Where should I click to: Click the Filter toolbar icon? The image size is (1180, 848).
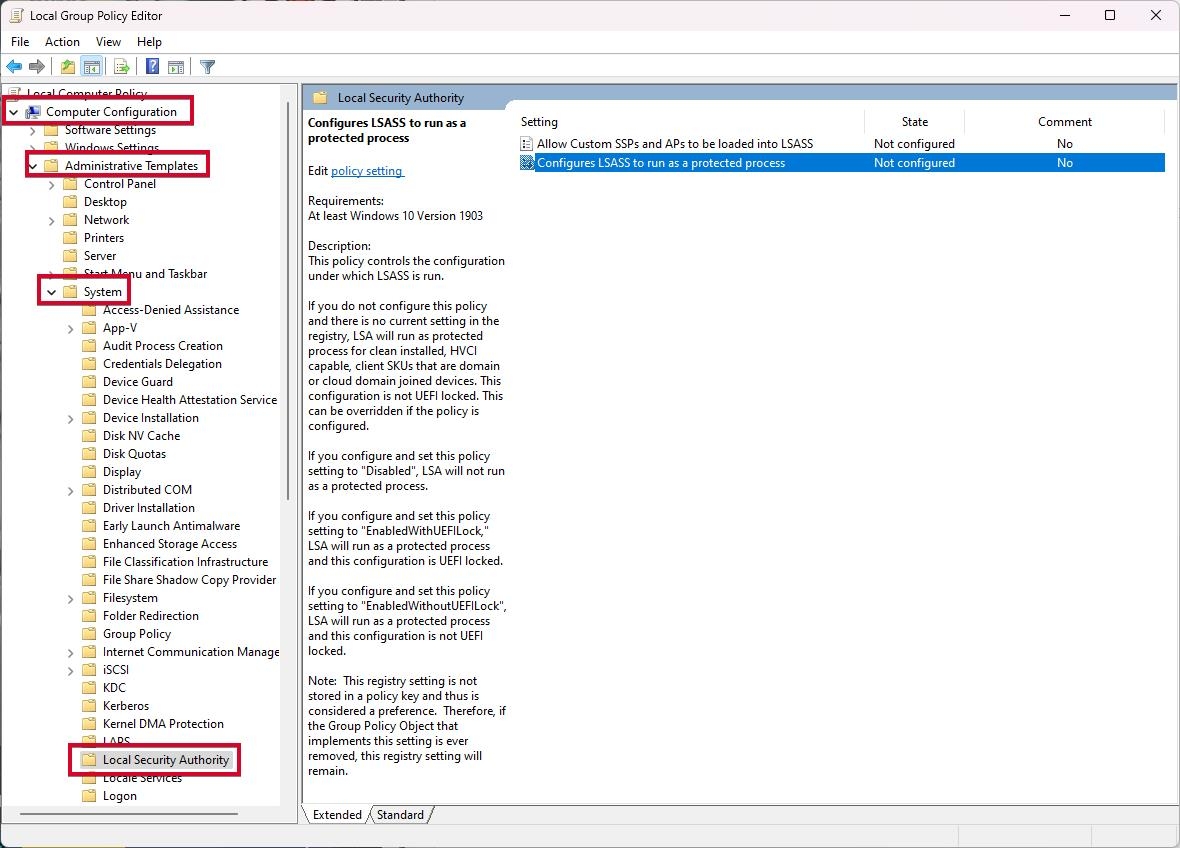[x=207, y=66]
